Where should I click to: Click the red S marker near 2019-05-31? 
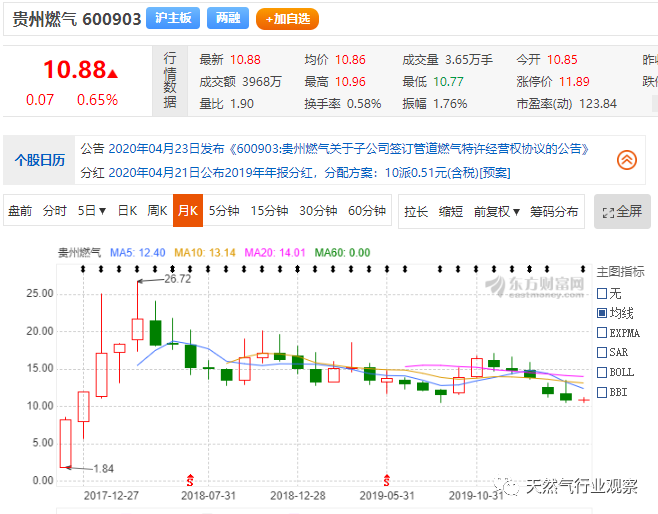pyautogui.click(x=386, y=477)
